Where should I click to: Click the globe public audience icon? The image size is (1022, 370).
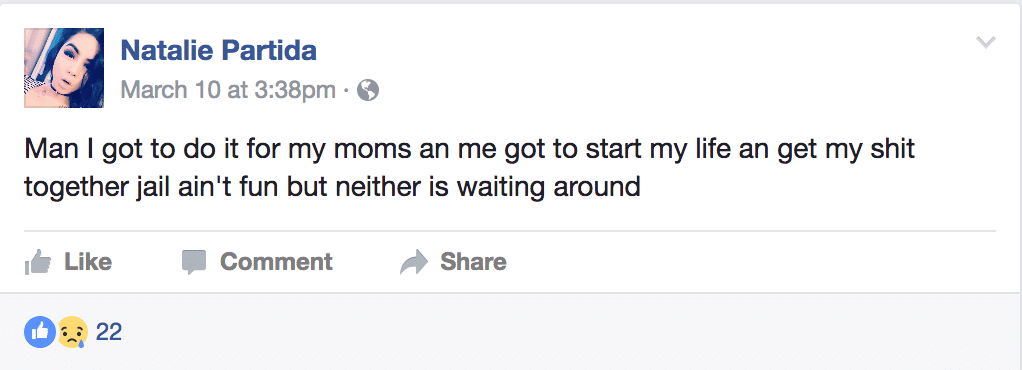(x=368, y=90)
